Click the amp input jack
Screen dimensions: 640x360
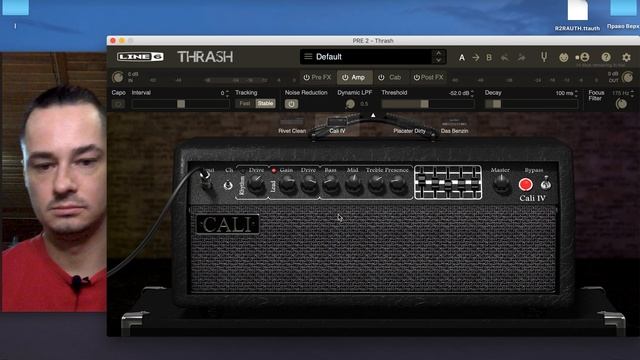coord(206,178)
